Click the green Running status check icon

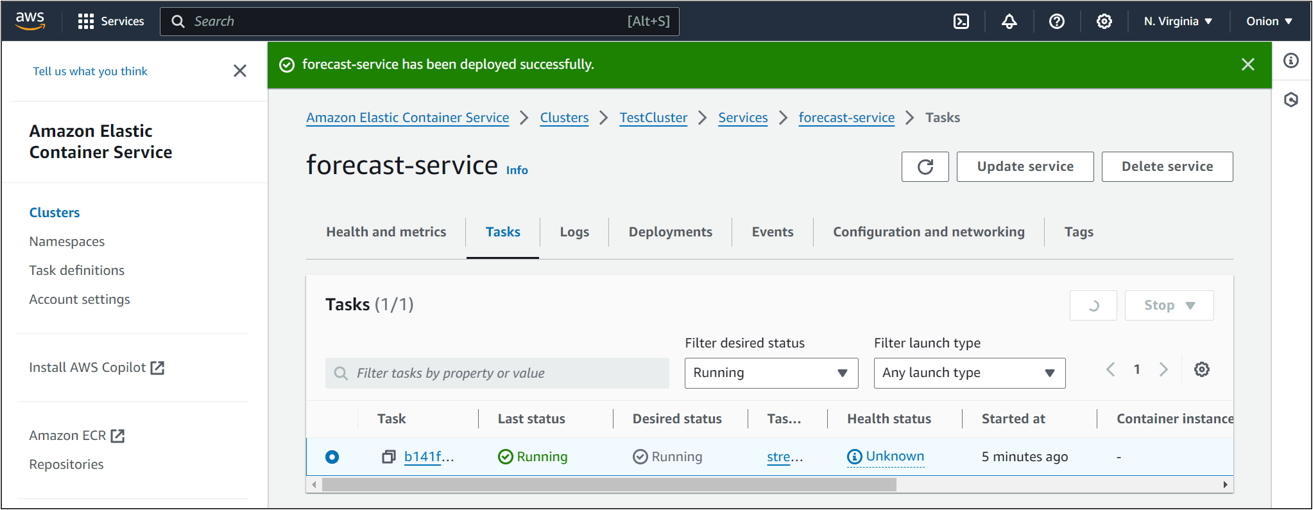(x=505, y=457)
